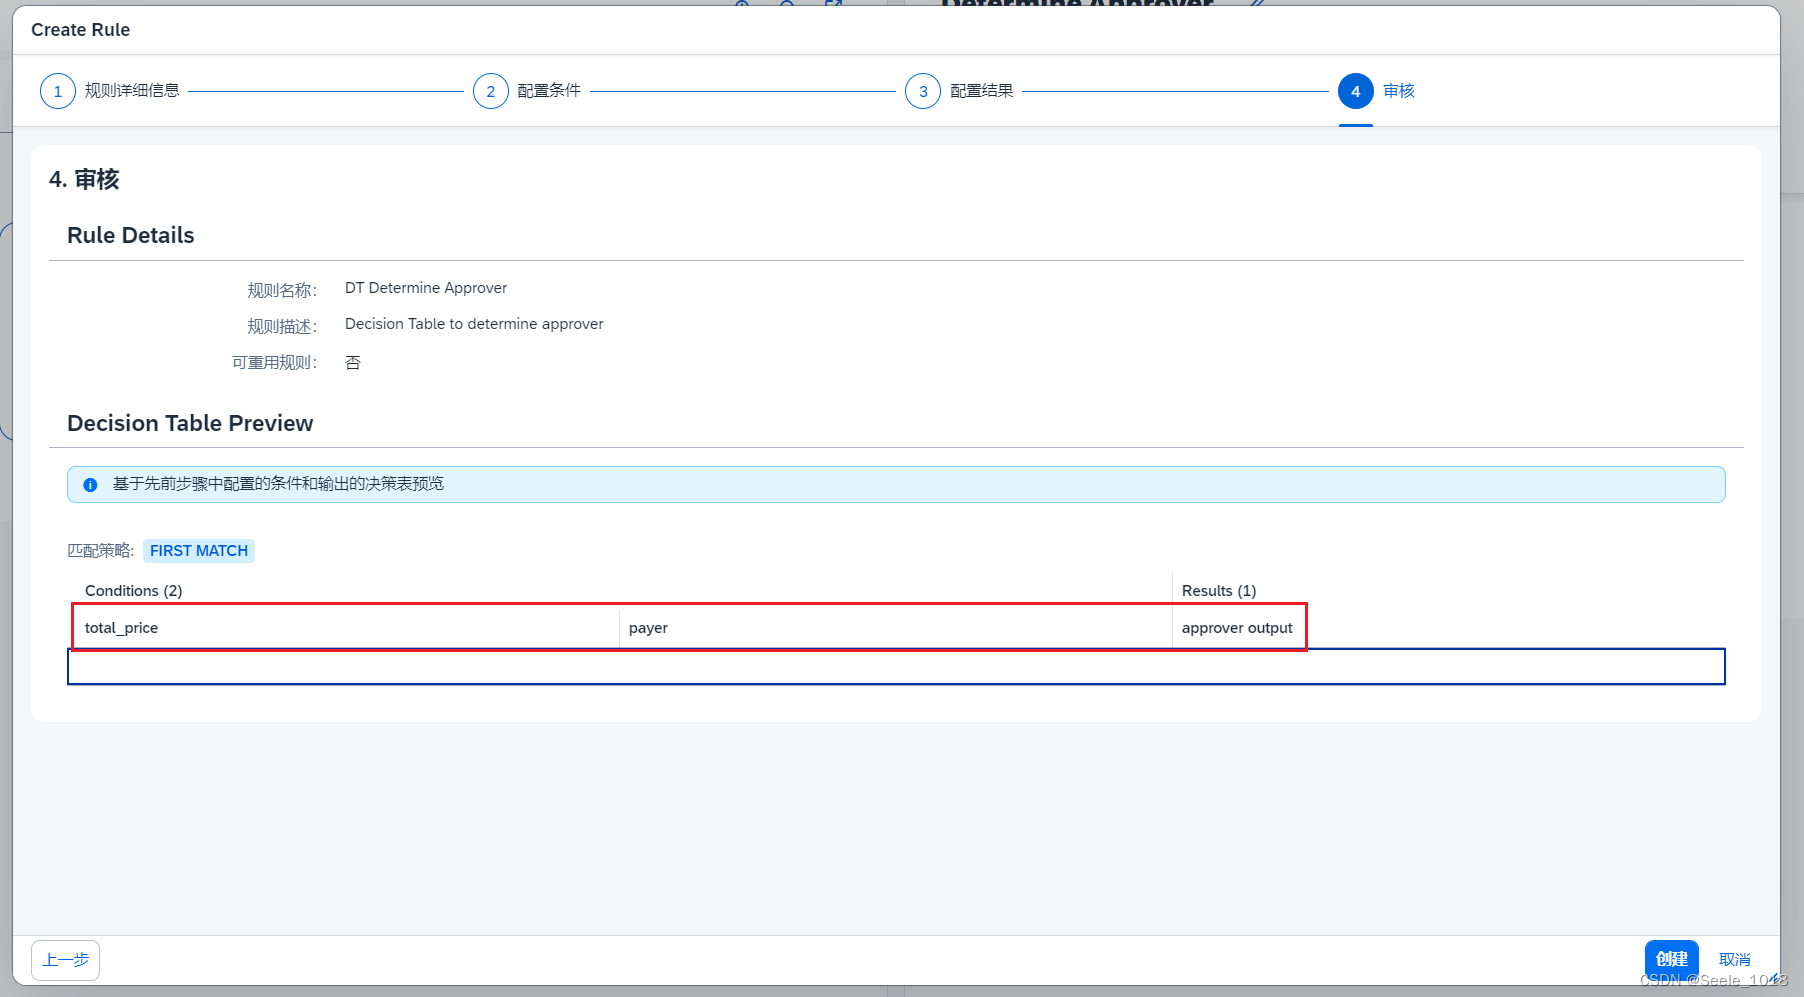This screenshot has height=997, width=1804.
Task: Click the 规则描述 label
Action: click(x=282, y=326)
